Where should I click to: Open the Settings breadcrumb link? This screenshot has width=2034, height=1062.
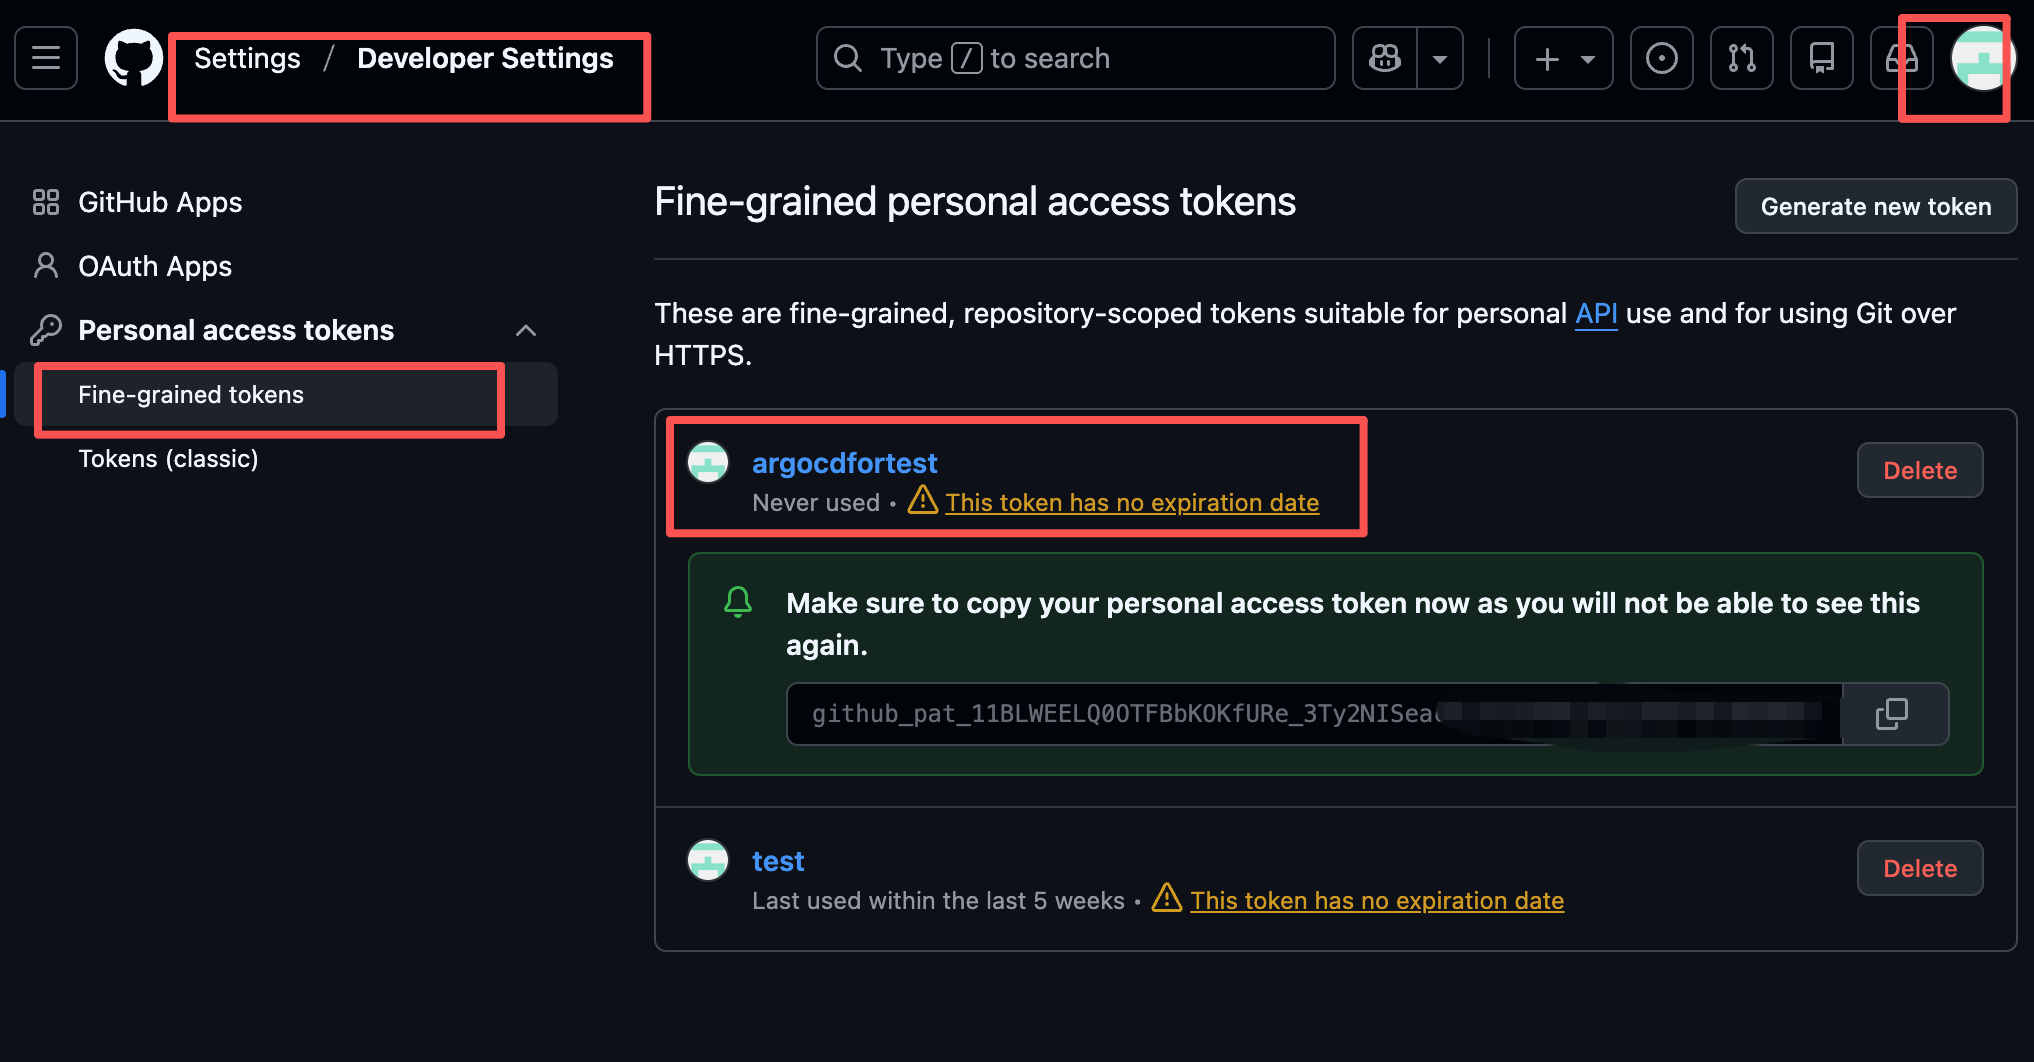point(247,58)
